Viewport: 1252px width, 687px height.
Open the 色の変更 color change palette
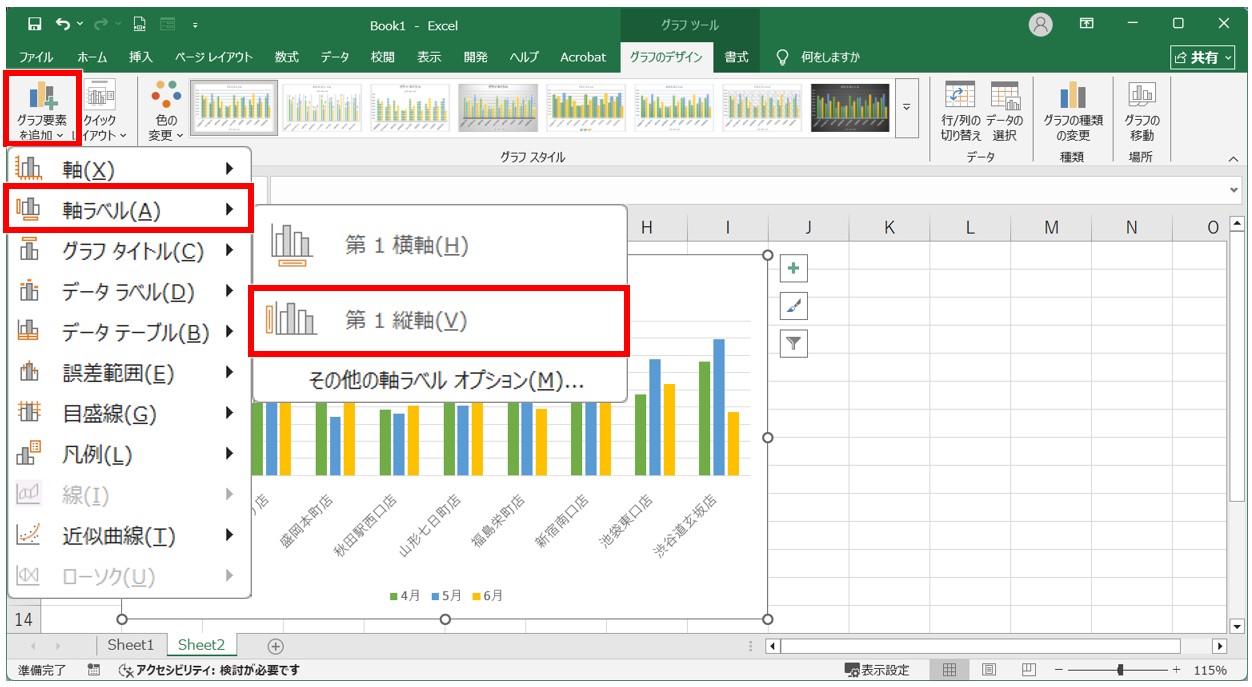(166, 110)
